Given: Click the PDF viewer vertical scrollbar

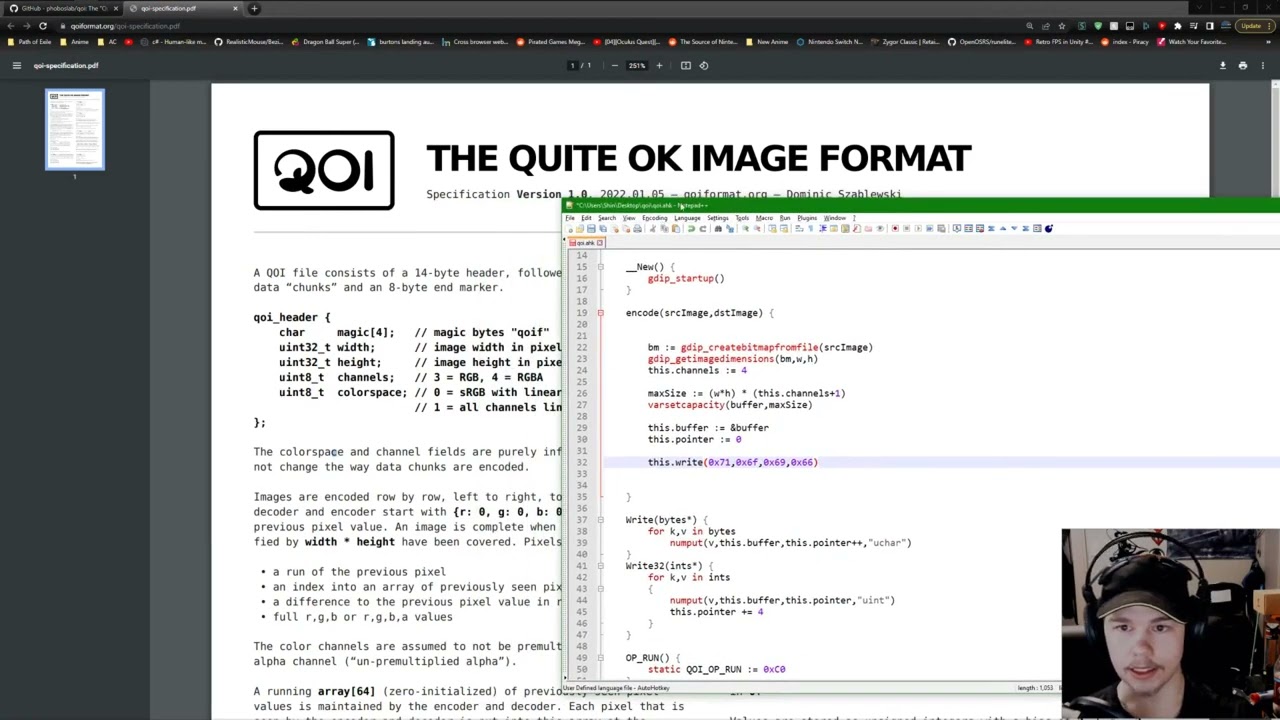Looking at the screenshot, I should 1274,140.
